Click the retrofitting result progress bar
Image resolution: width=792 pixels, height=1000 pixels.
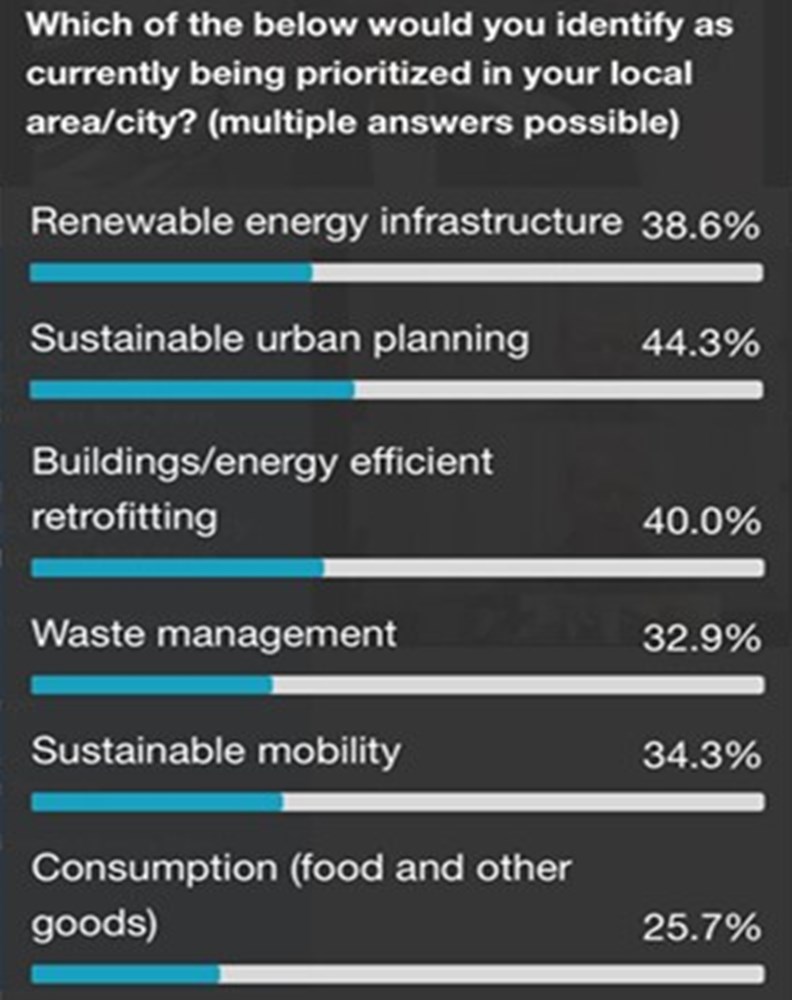[397, 568]
